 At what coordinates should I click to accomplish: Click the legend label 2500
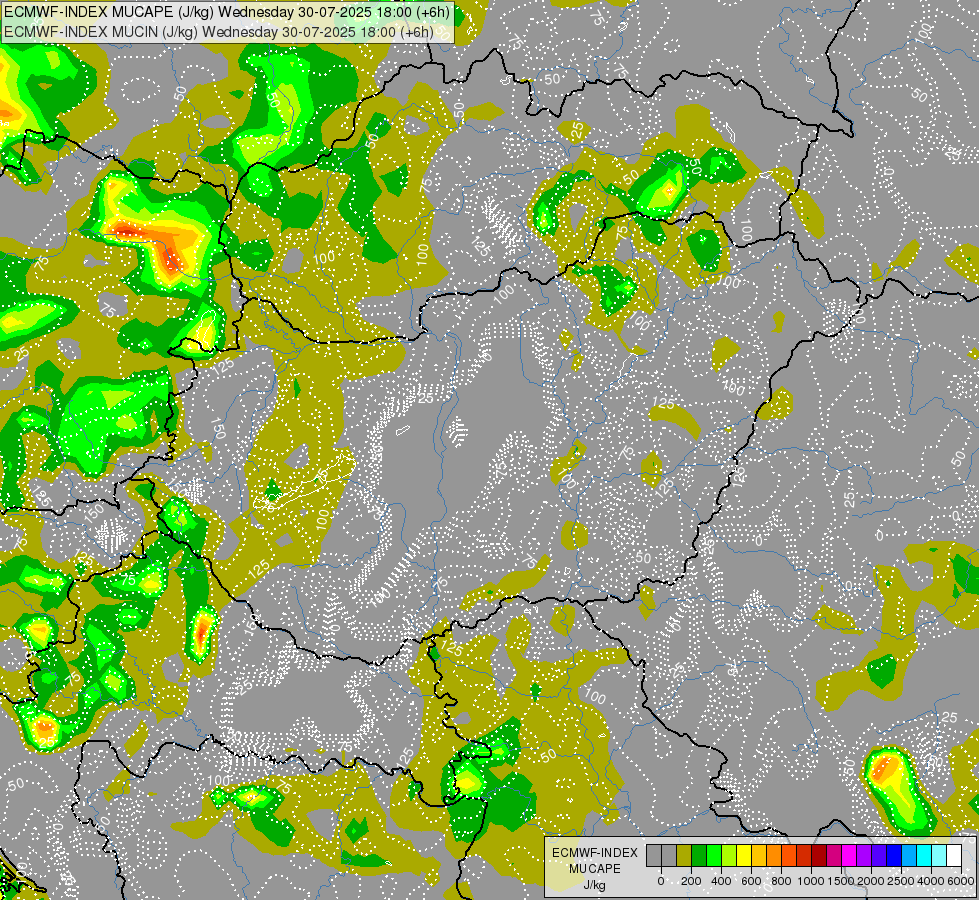pos(901,881)
